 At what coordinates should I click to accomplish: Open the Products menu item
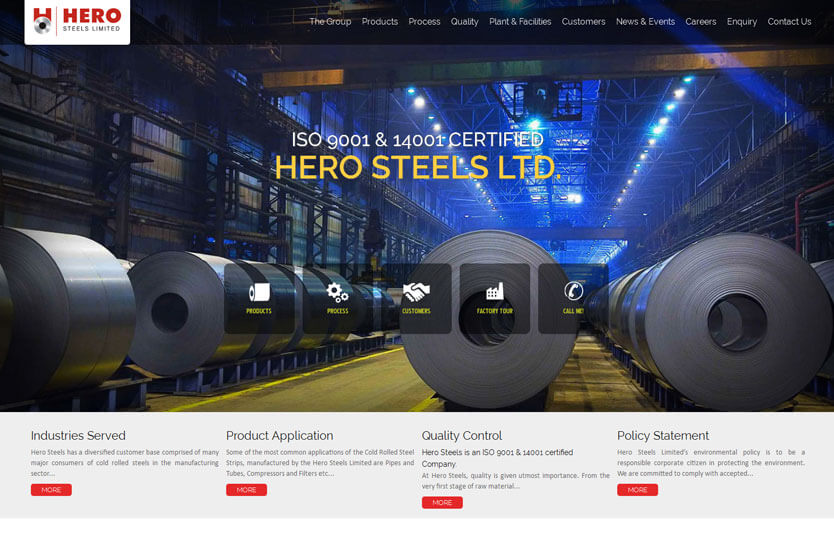pos(380,22)
